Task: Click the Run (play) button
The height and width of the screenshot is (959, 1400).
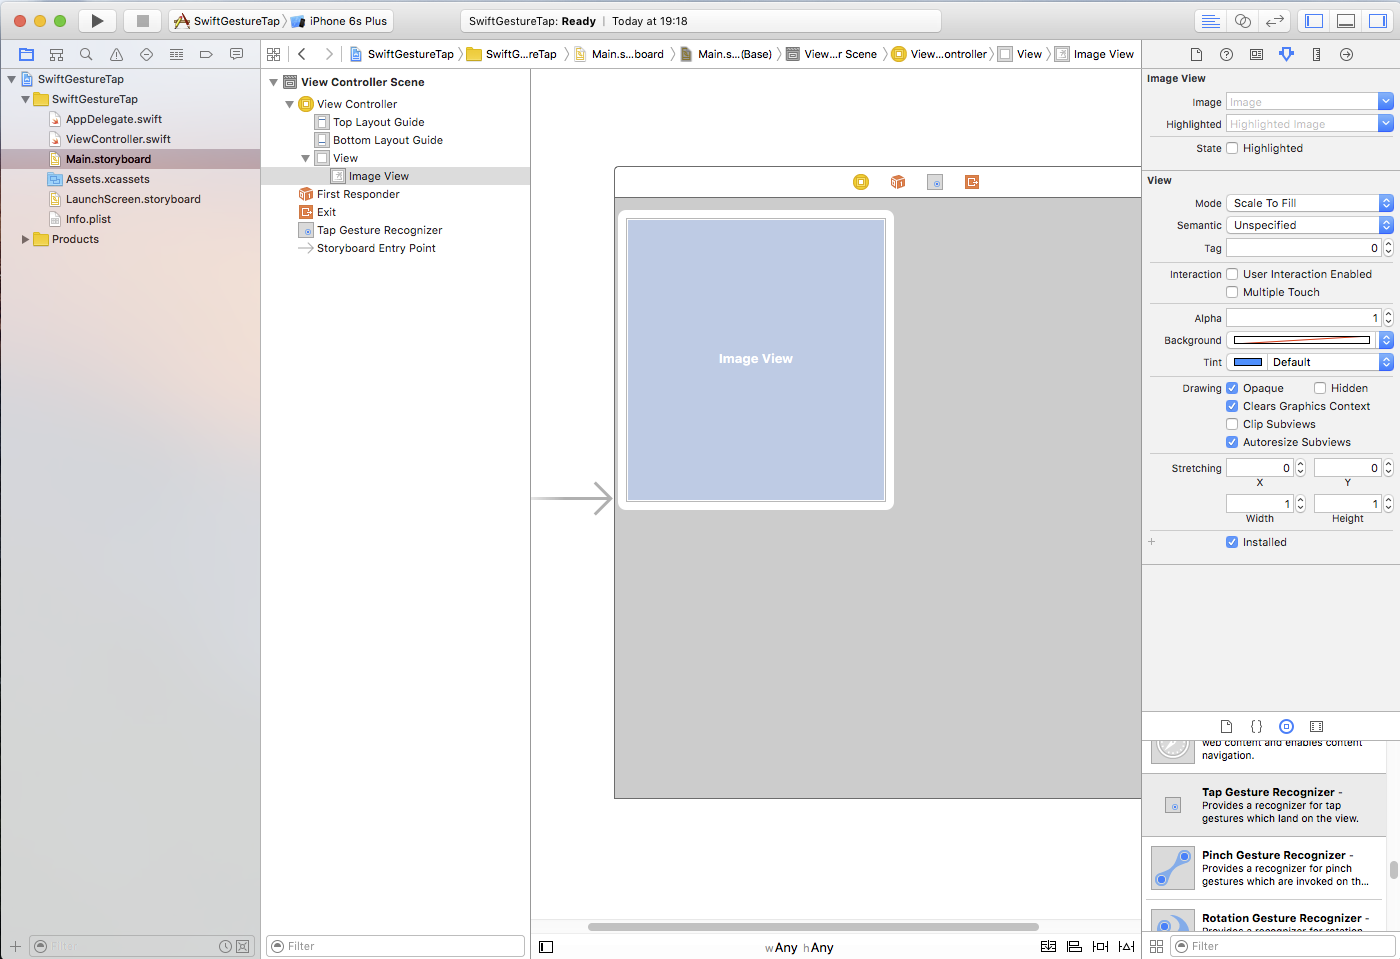Action: 97,21
